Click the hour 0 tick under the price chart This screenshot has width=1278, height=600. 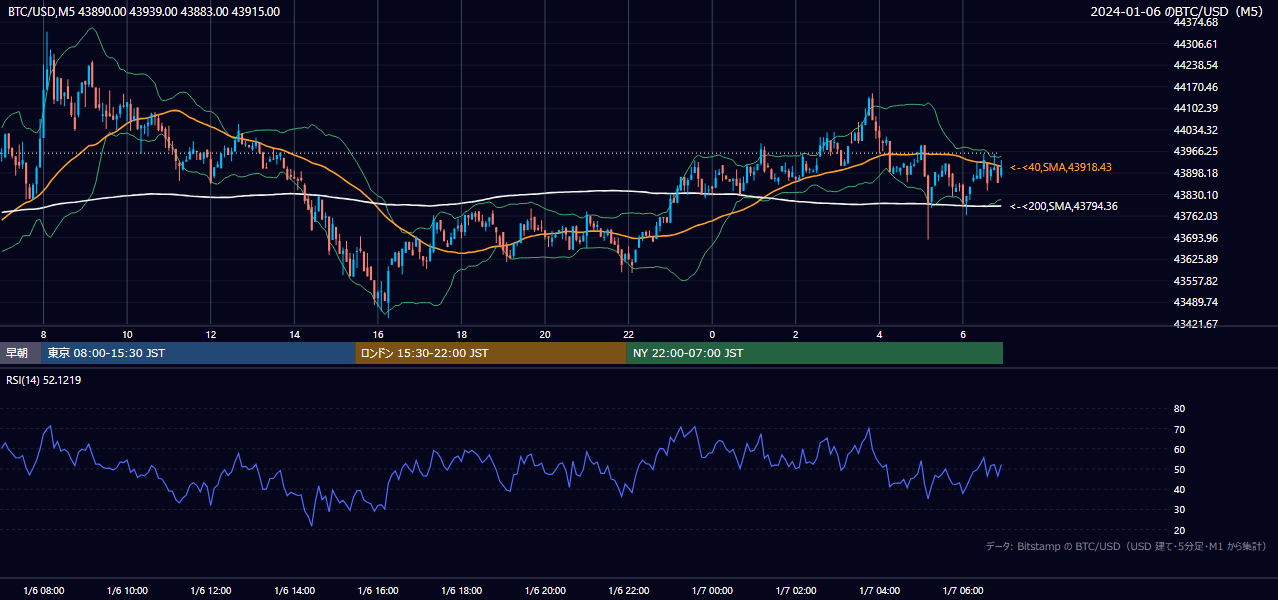pos(712,334)
